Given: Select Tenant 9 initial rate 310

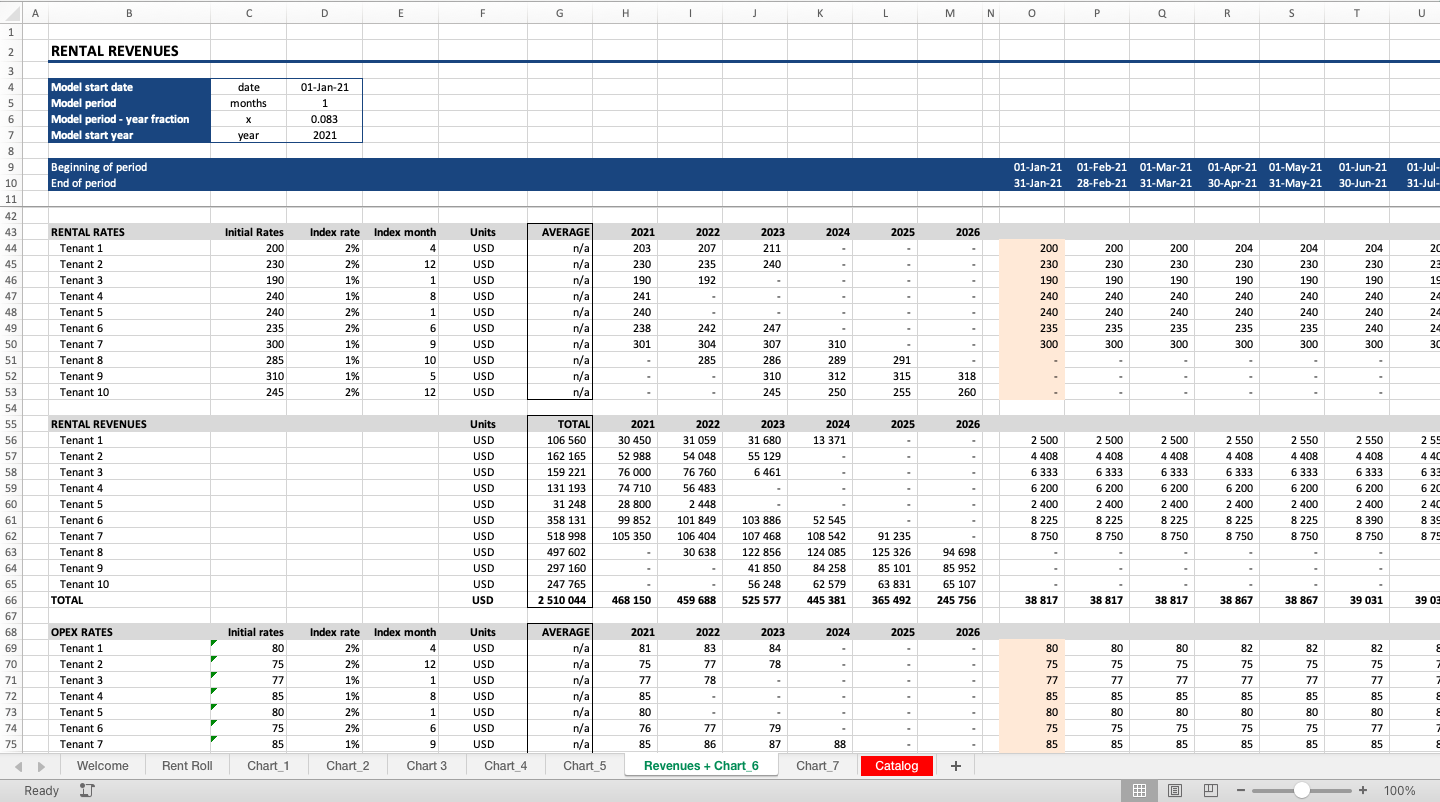Looking at the screenshot, I should (x=249, y=376).
